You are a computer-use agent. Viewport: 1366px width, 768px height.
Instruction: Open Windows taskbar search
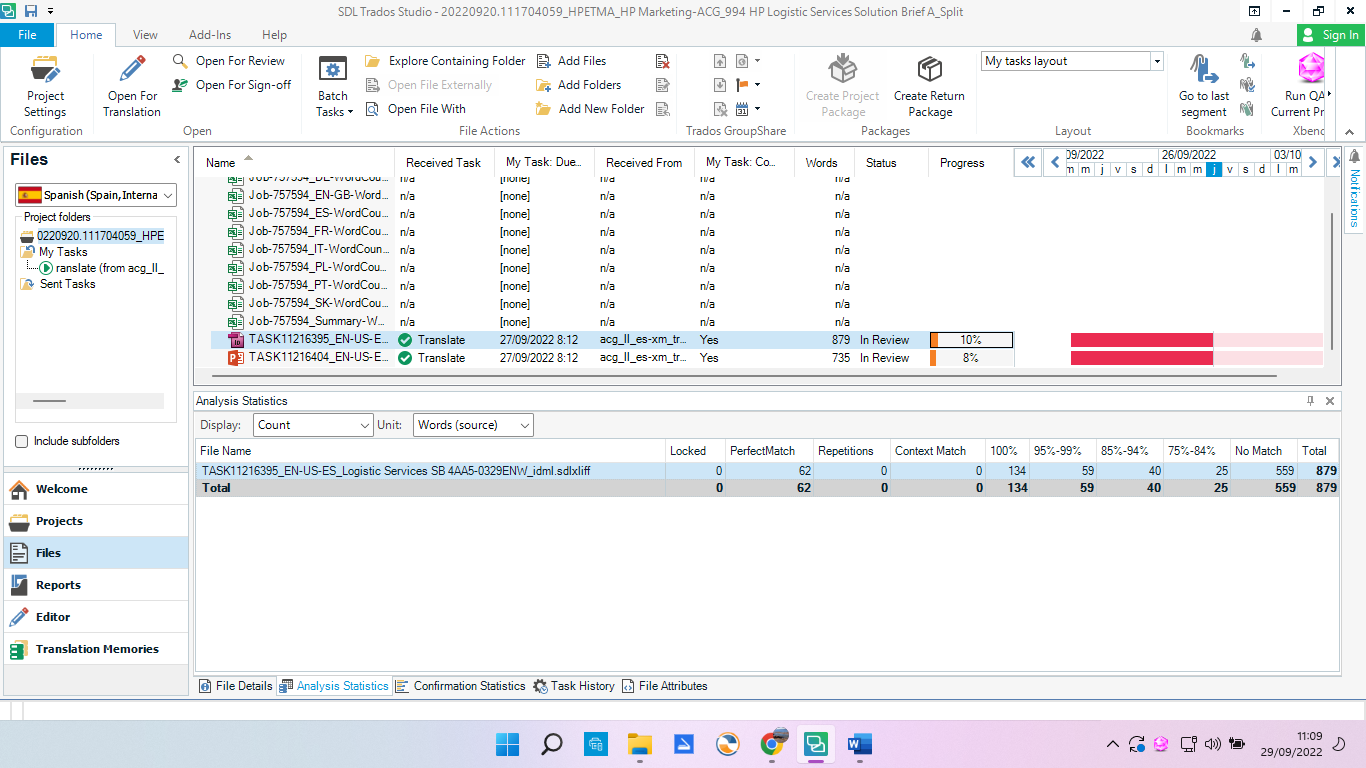(551, 744)
